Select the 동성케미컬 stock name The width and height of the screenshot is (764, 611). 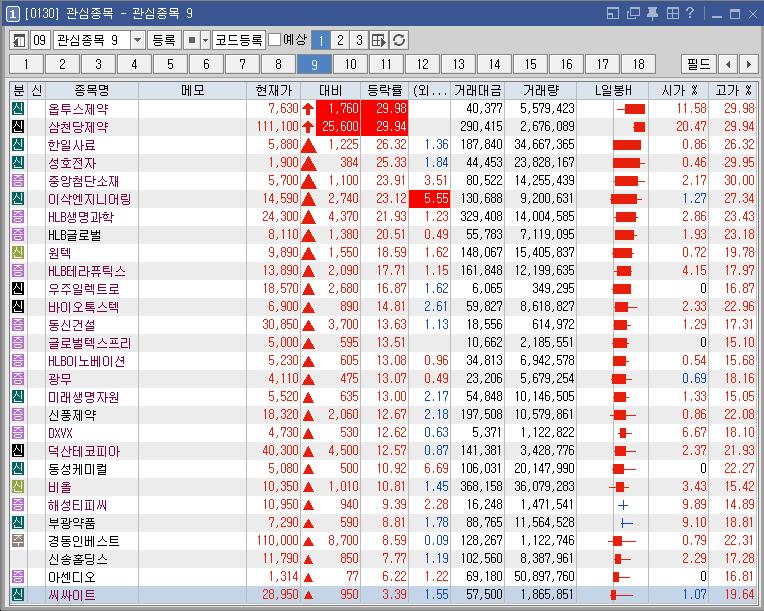click(x=78, y=469)
